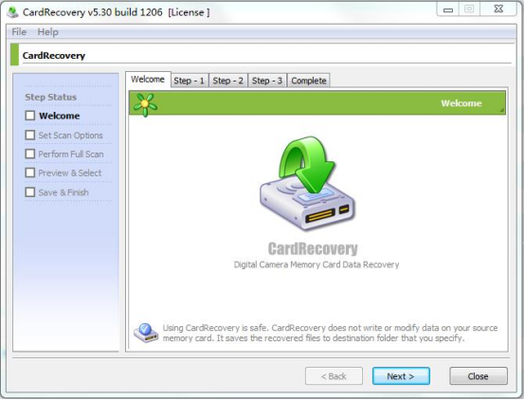Click the Close button at bottom
Image resolution: width=525 pixels, height=400 pixels.
pyautogui.click(x=478, y=376)
